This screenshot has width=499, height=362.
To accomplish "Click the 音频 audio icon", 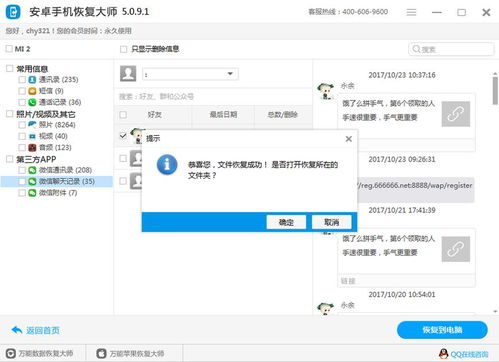I will tap(32, 147).
